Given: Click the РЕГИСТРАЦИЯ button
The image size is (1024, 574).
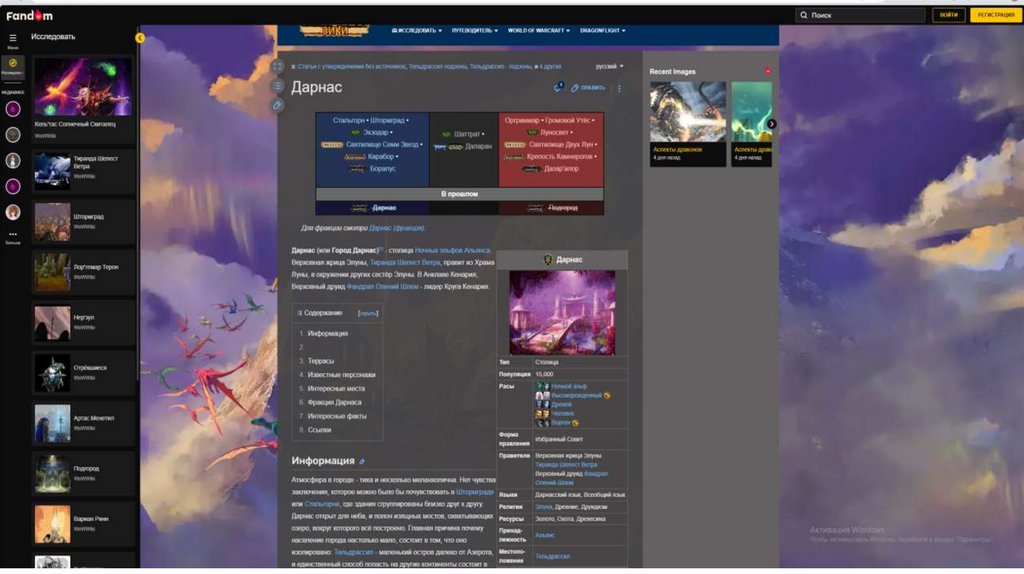Looking at the screenshot, I should pyautogui.click(x=996, y=14).
